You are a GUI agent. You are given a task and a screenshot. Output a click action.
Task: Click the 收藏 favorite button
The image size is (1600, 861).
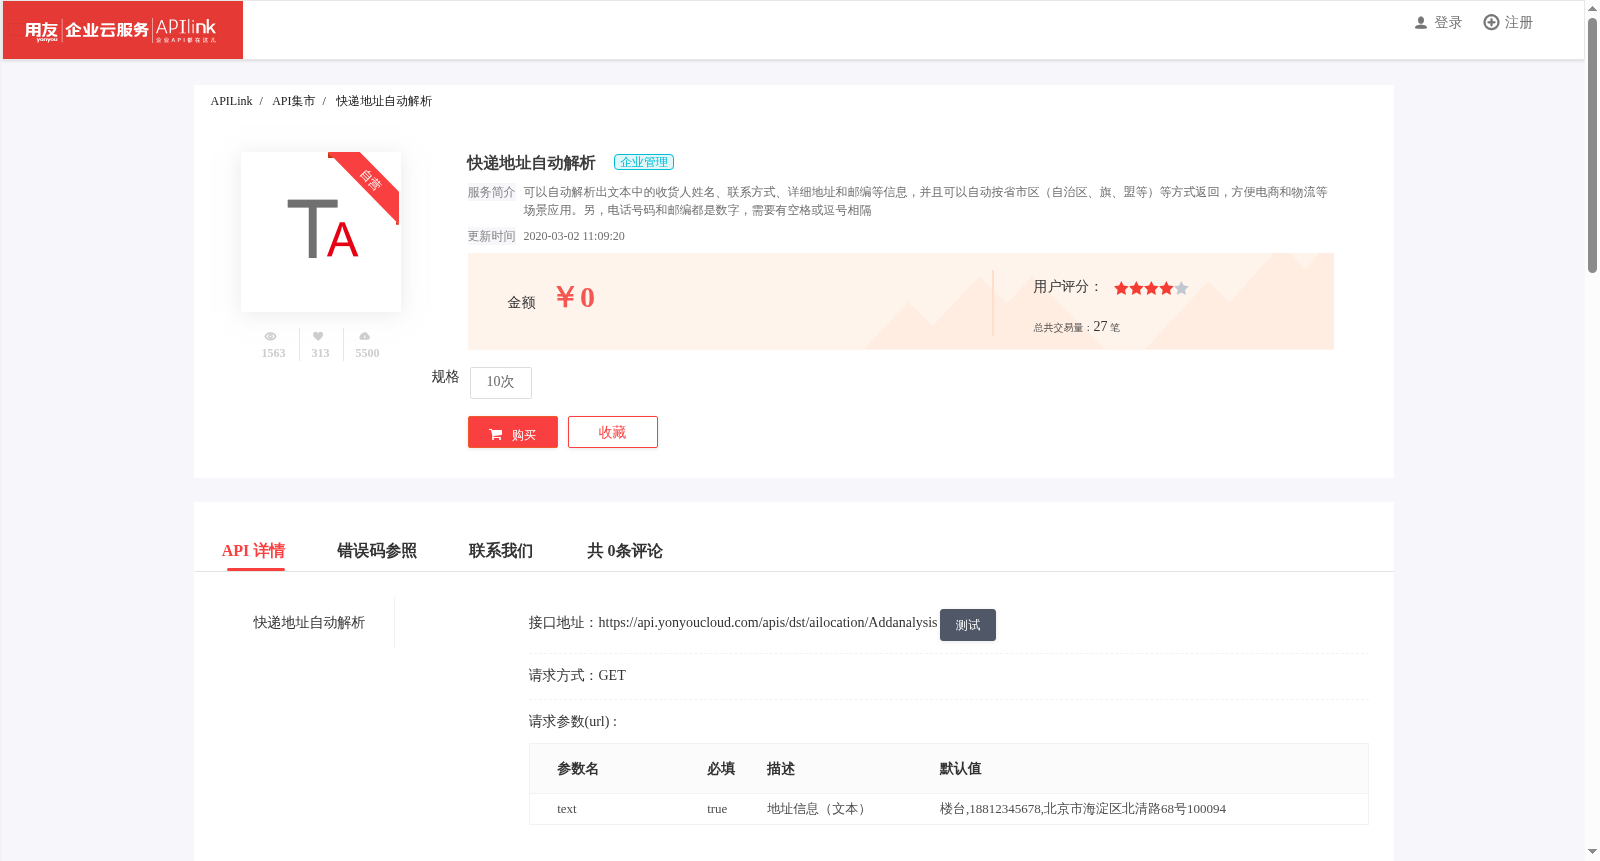tap(613, 432)
